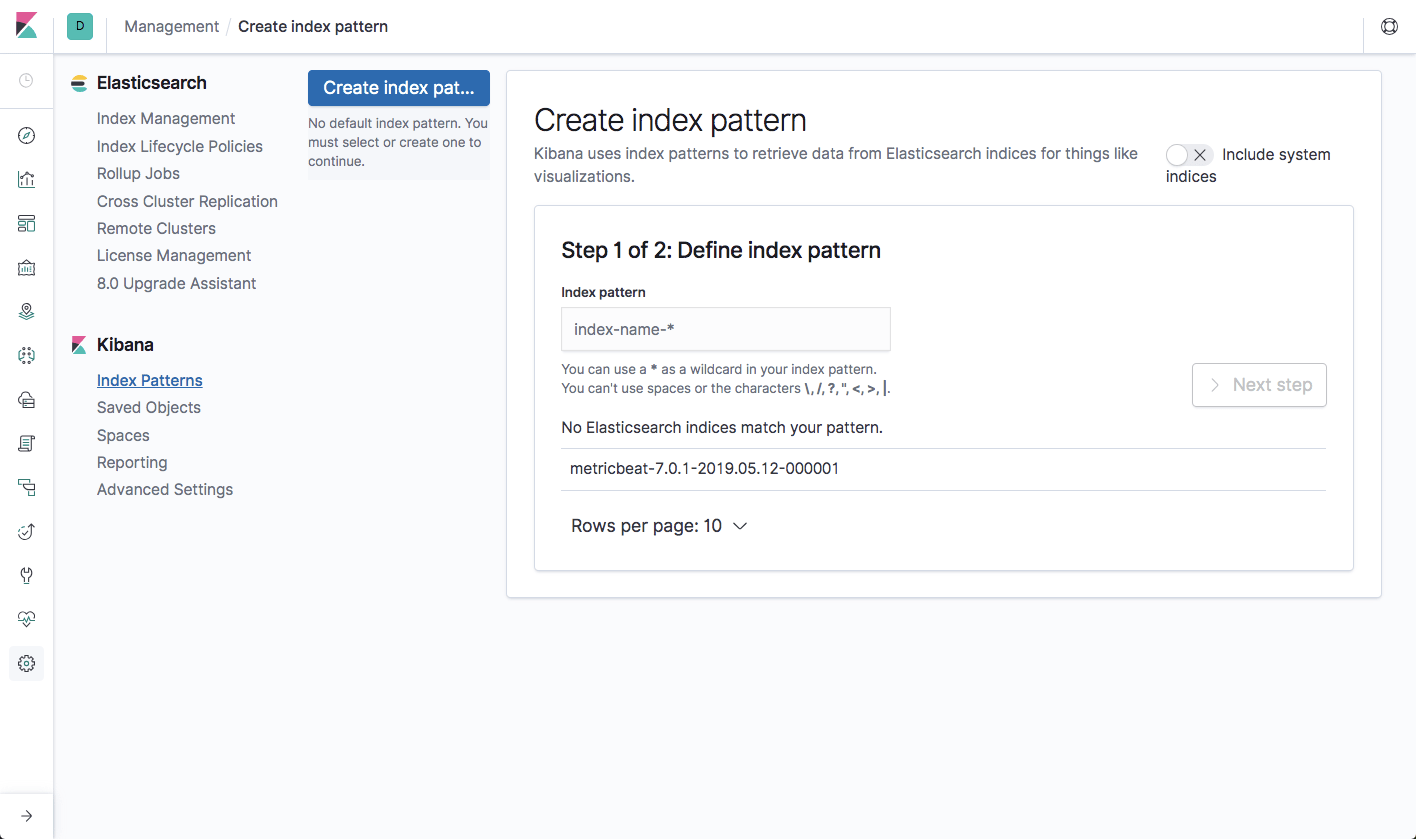Open Reporting page

[132, 463]
